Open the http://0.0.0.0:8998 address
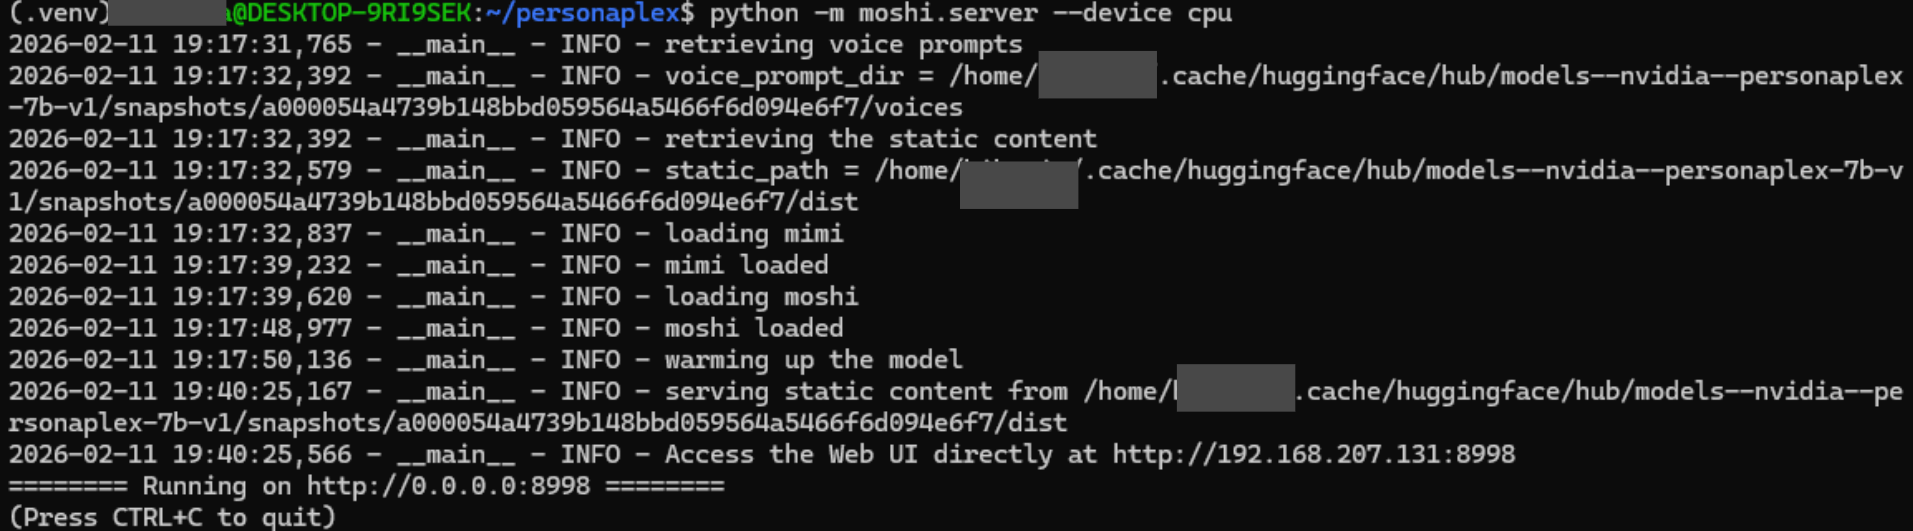 (x=448, y=486)
